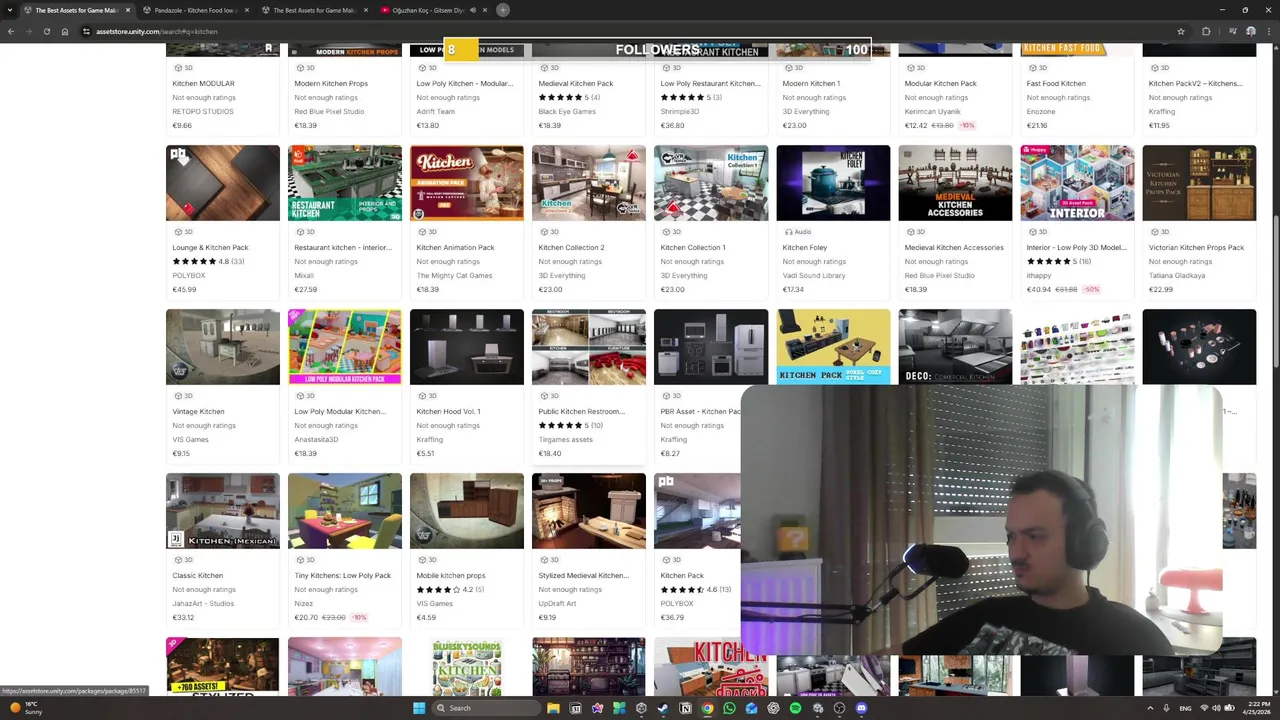Reload the page with the refresh icon

click(46, 31)
